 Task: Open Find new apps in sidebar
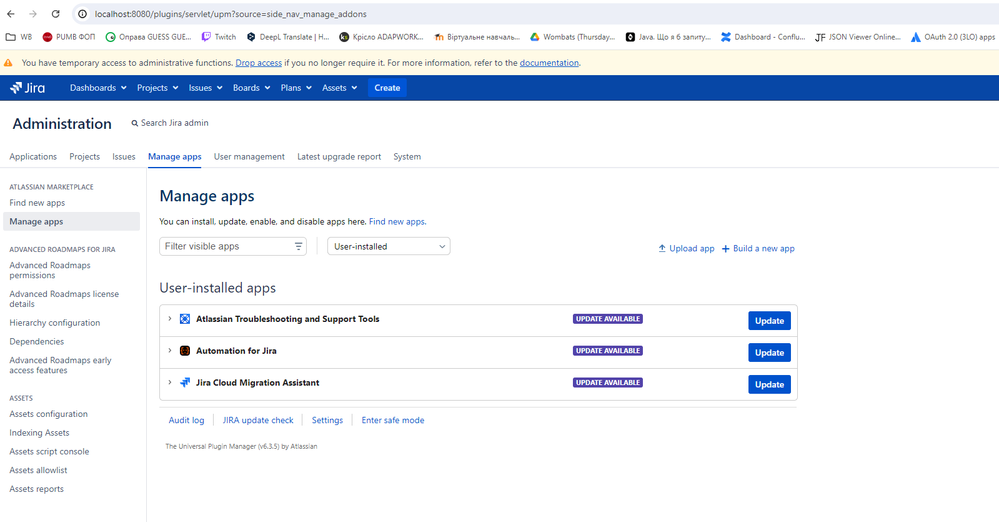pyautogui.click(x=37, y=203)
